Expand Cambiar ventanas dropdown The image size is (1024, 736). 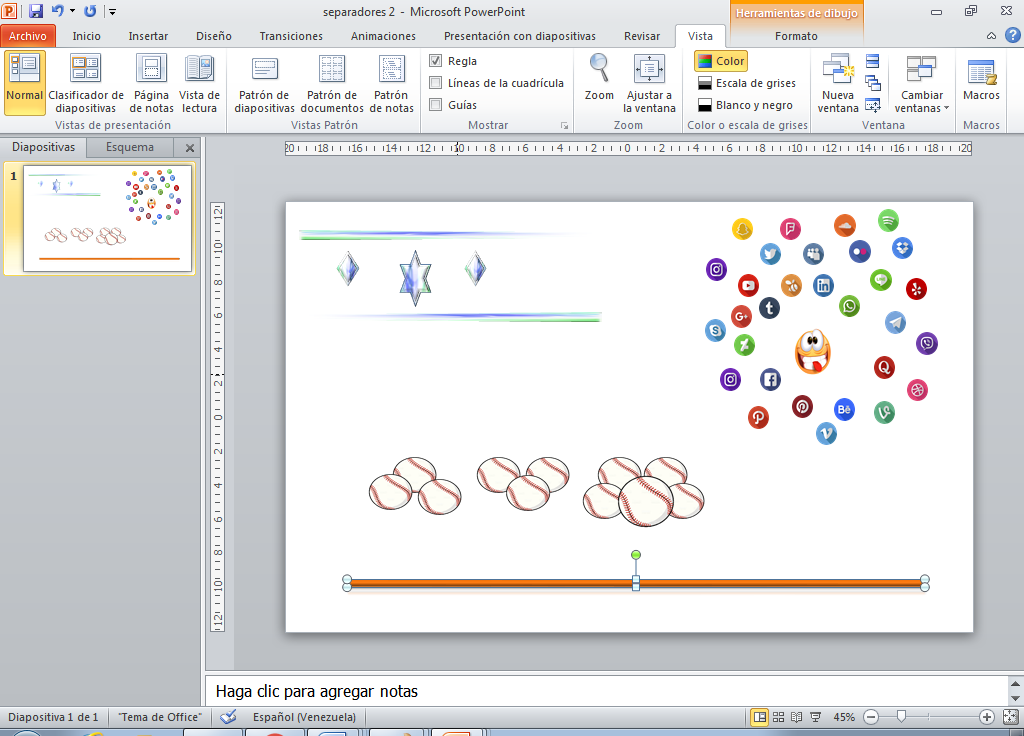click(x=921, y=83)
